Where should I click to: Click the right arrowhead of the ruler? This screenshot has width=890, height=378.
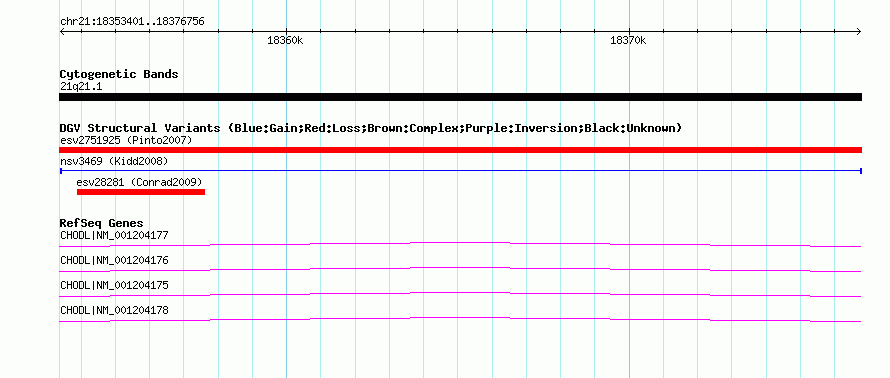click(x=859, y=32)
